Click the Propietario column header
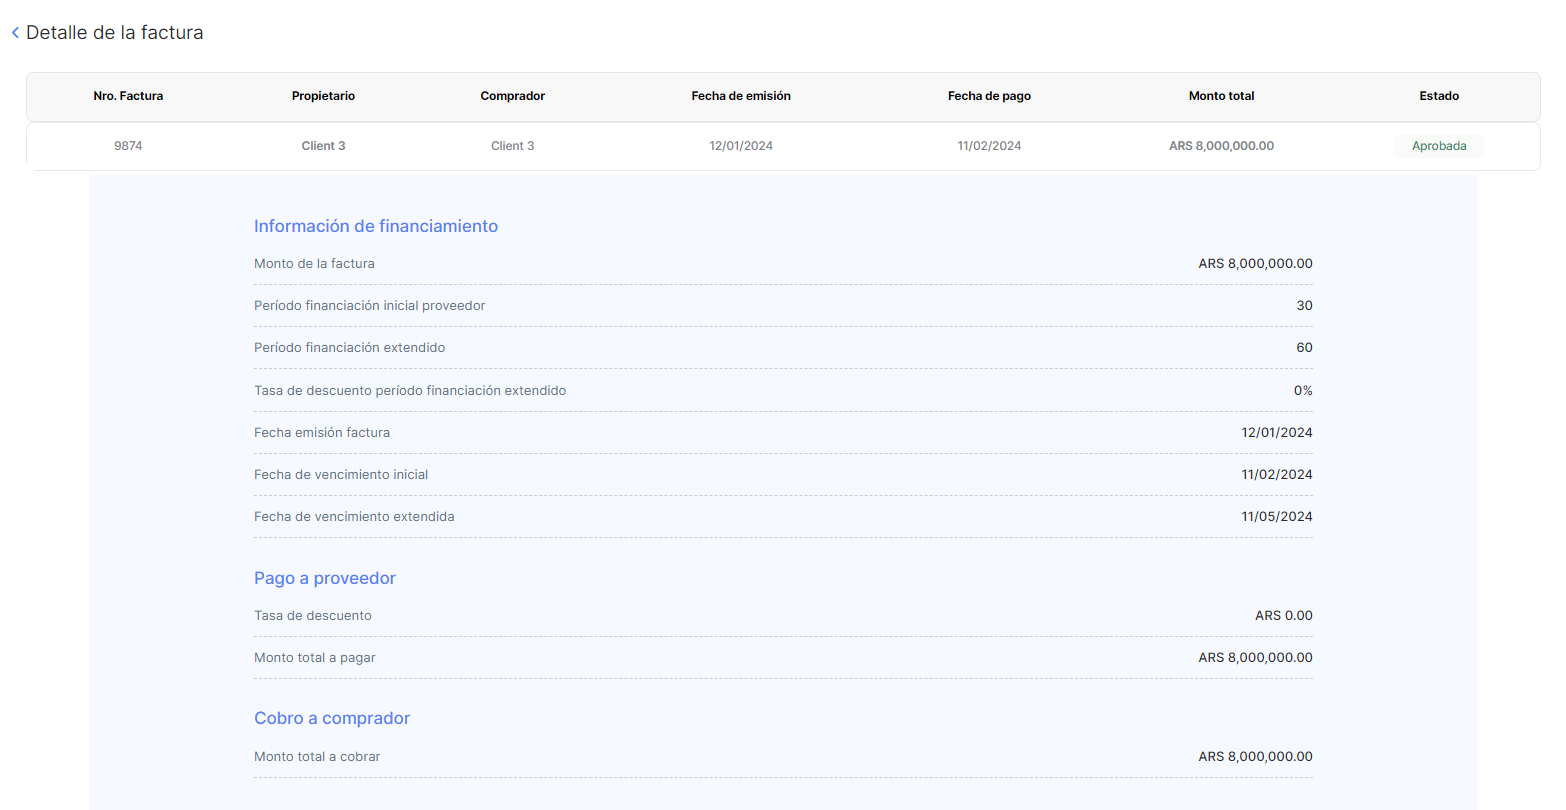1566x810 pixels. 323,96
